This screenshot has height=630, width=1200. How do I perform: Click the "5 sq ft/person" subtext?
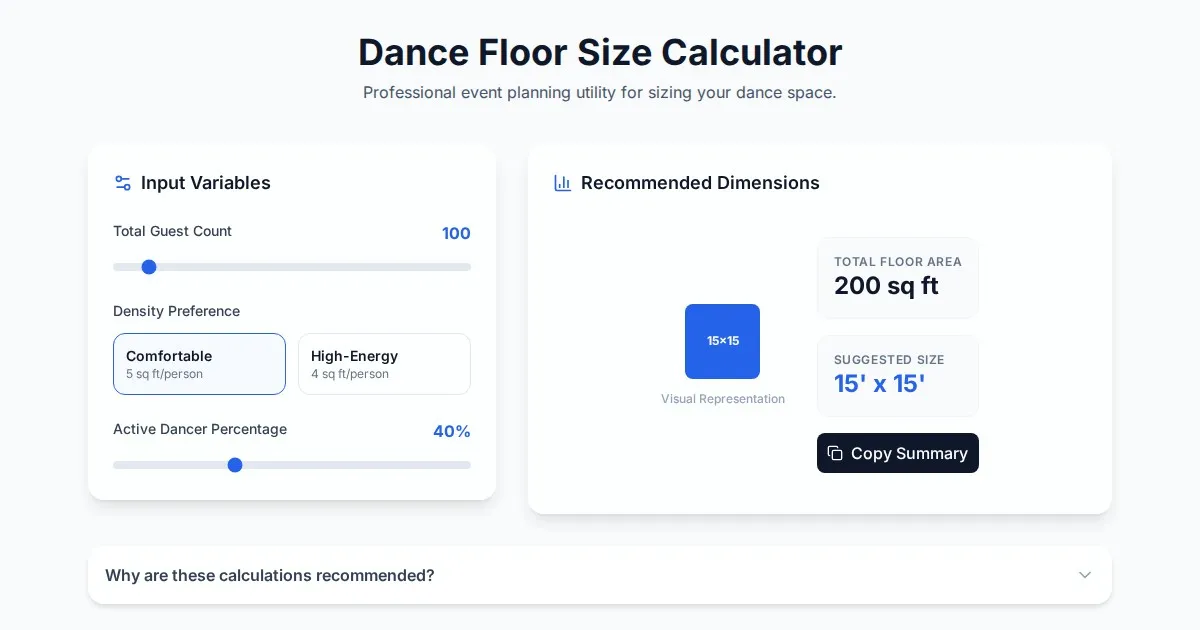(x=164, y=374)
